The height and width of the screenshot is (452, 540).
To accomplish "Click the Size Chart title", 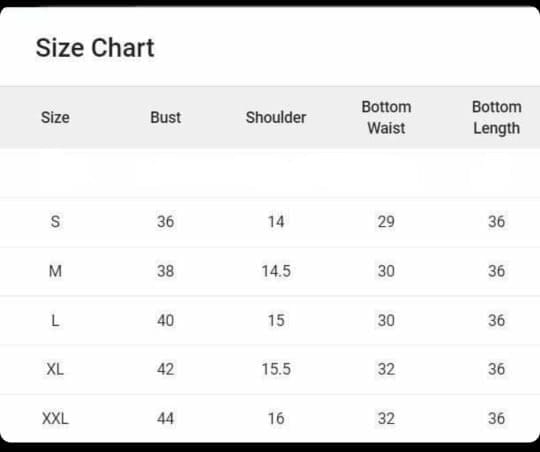I will [x=95, y=48].
